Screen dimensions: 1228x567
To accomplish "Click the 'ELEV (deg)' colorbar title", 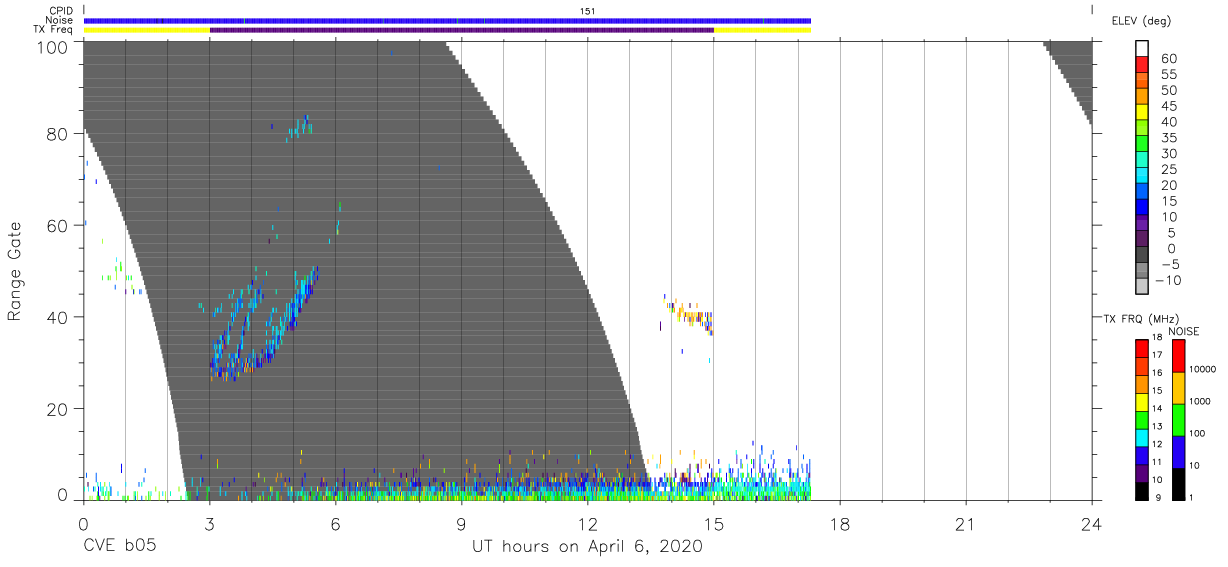I will (1142, 20).
